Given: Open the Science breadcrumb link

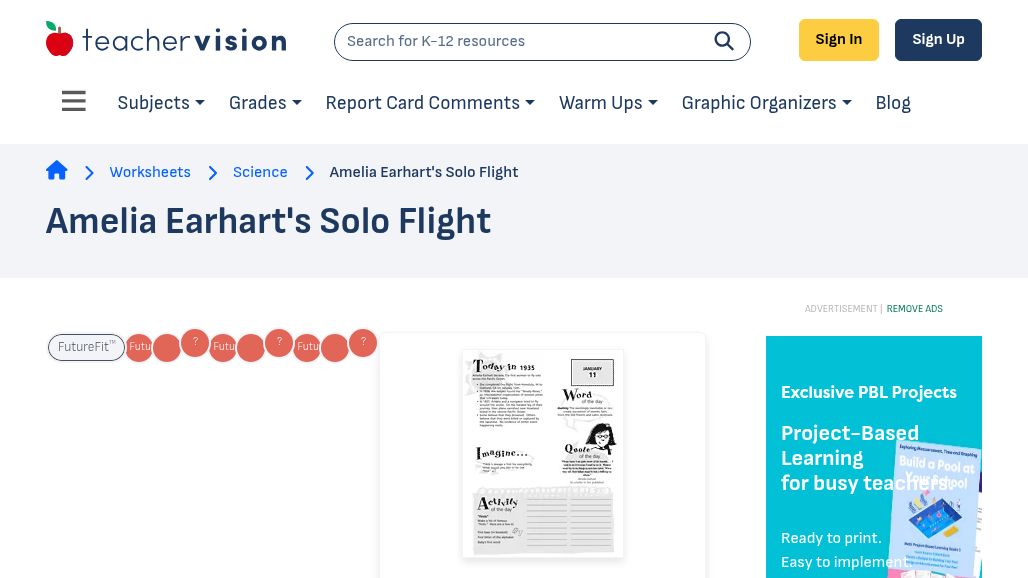Looking at the screenshot, I should pos(260,172).
